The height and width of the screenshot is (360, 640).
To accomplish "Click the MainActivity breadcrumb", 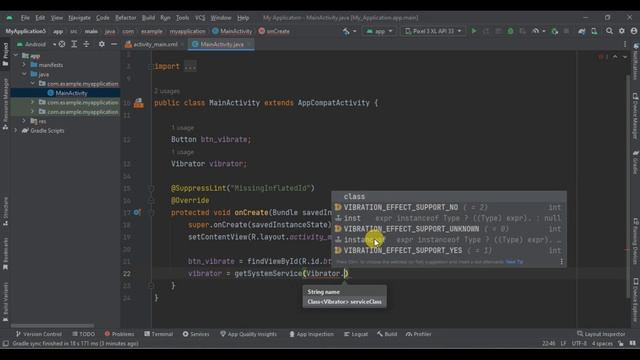I will (232, 31).
